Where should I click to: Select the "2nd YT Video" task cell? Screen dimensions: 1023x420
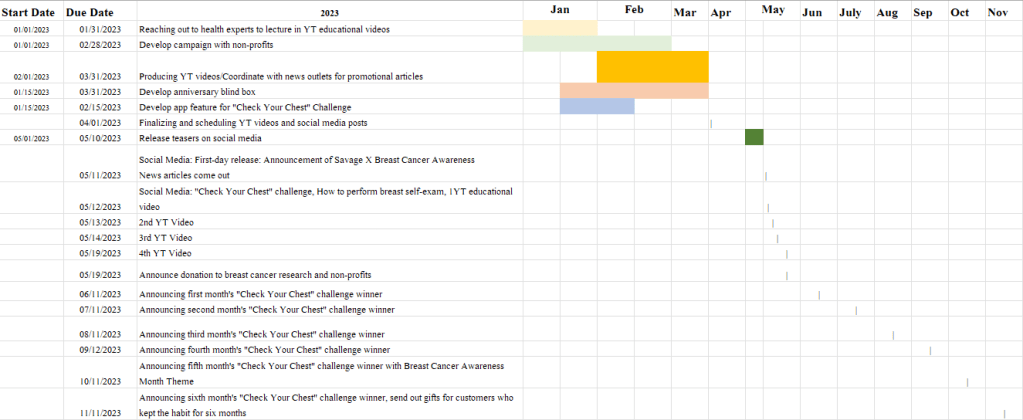(x=166, y=222)
